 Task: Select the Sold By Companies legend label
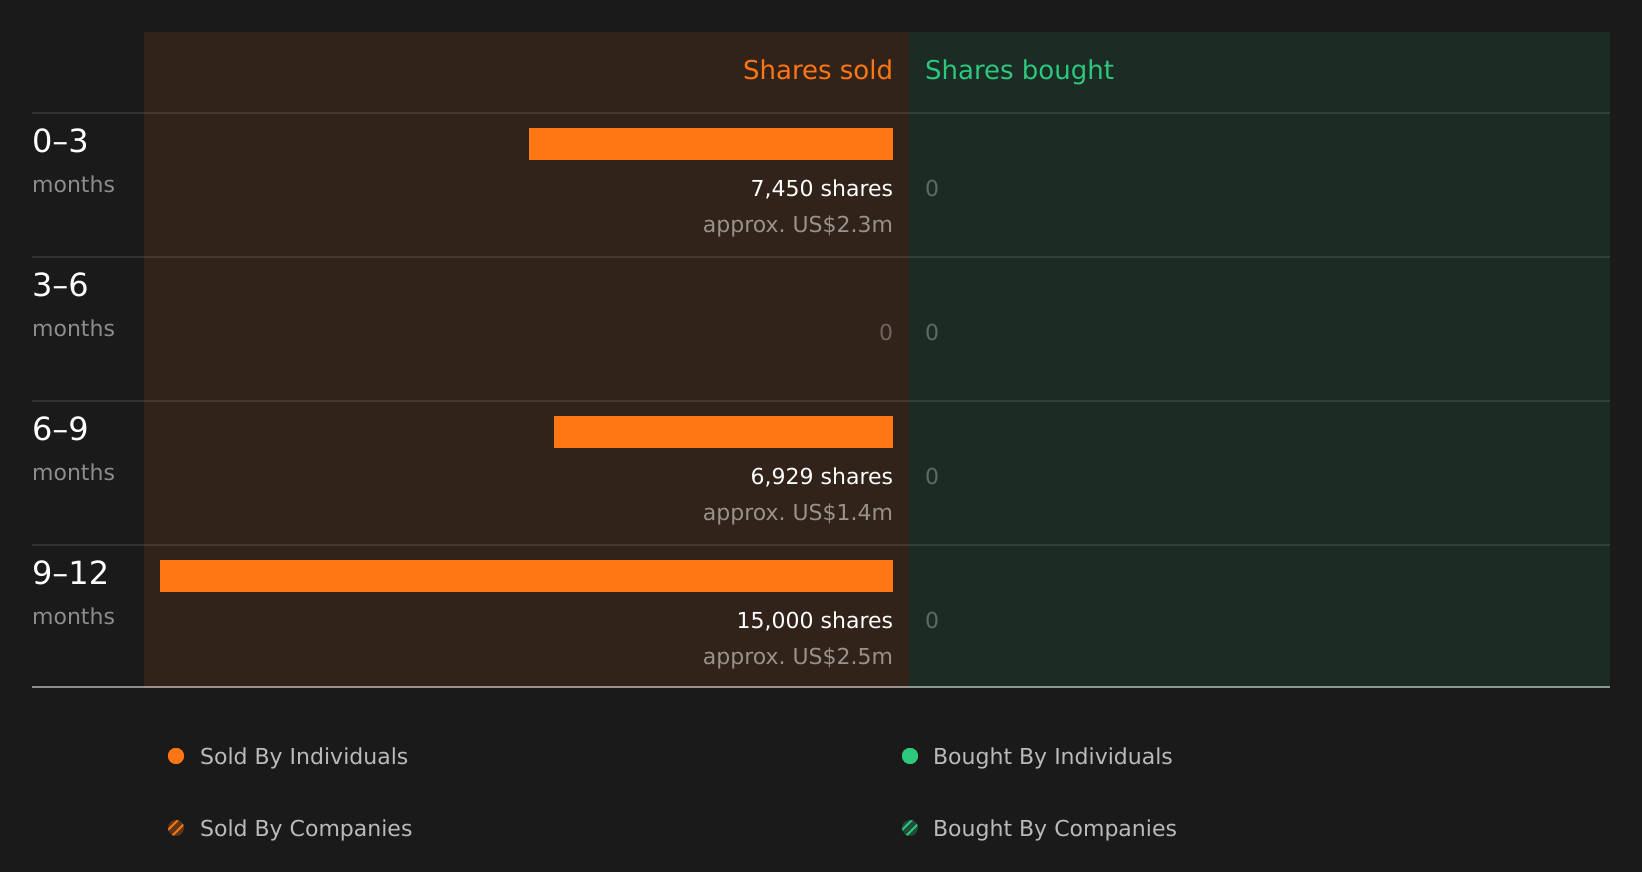[306, 829]
